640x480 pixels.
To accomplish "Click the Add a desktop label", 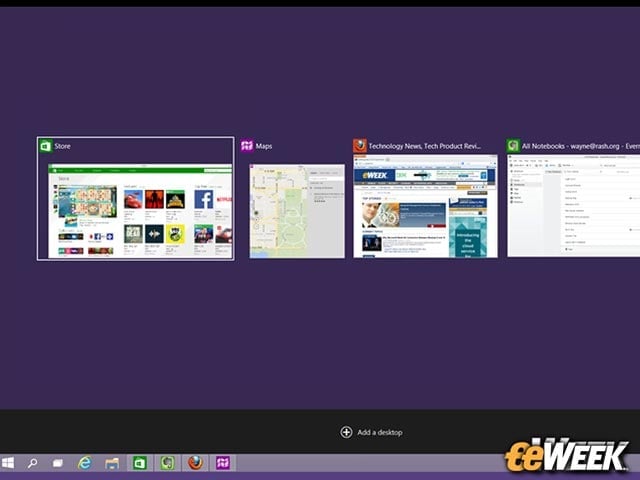I will click(x=380, y=432).
